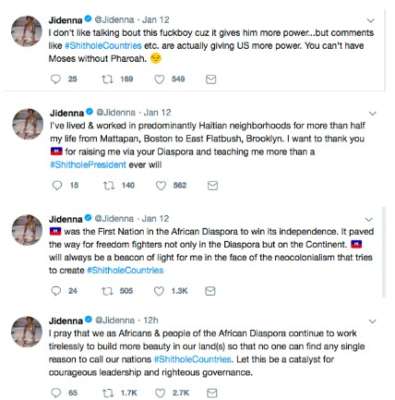Open the Jan 12 timestamp on the First Nation tweet

[x=155, y=219]
